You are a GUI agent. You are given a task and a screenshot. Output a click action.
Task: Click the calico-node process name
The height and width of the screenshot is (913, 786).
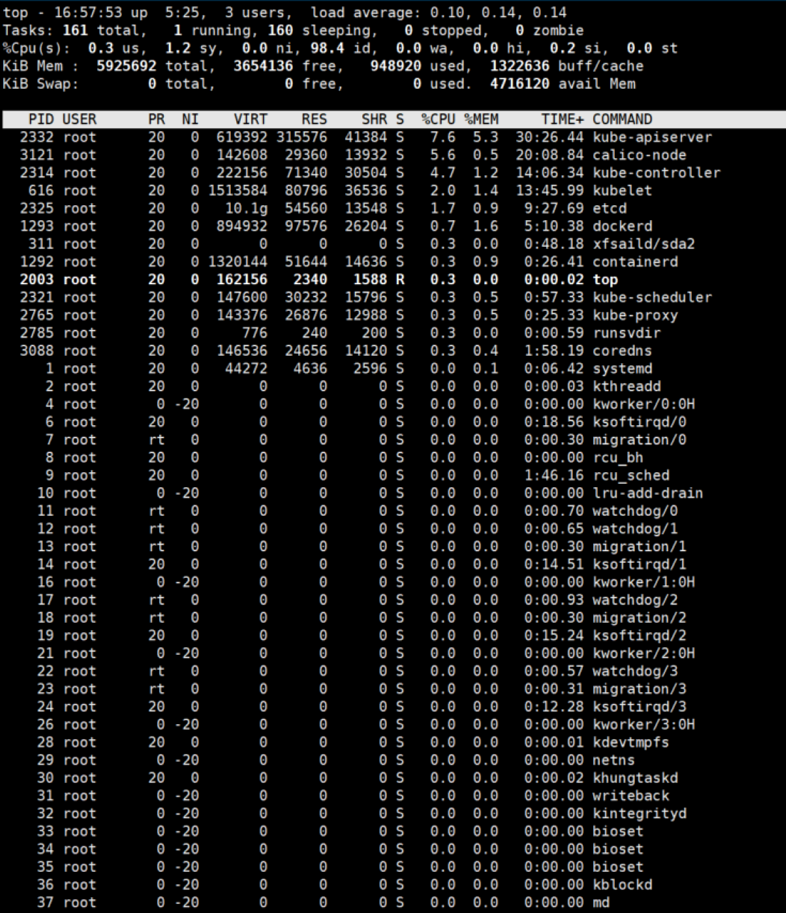point(639,155)
